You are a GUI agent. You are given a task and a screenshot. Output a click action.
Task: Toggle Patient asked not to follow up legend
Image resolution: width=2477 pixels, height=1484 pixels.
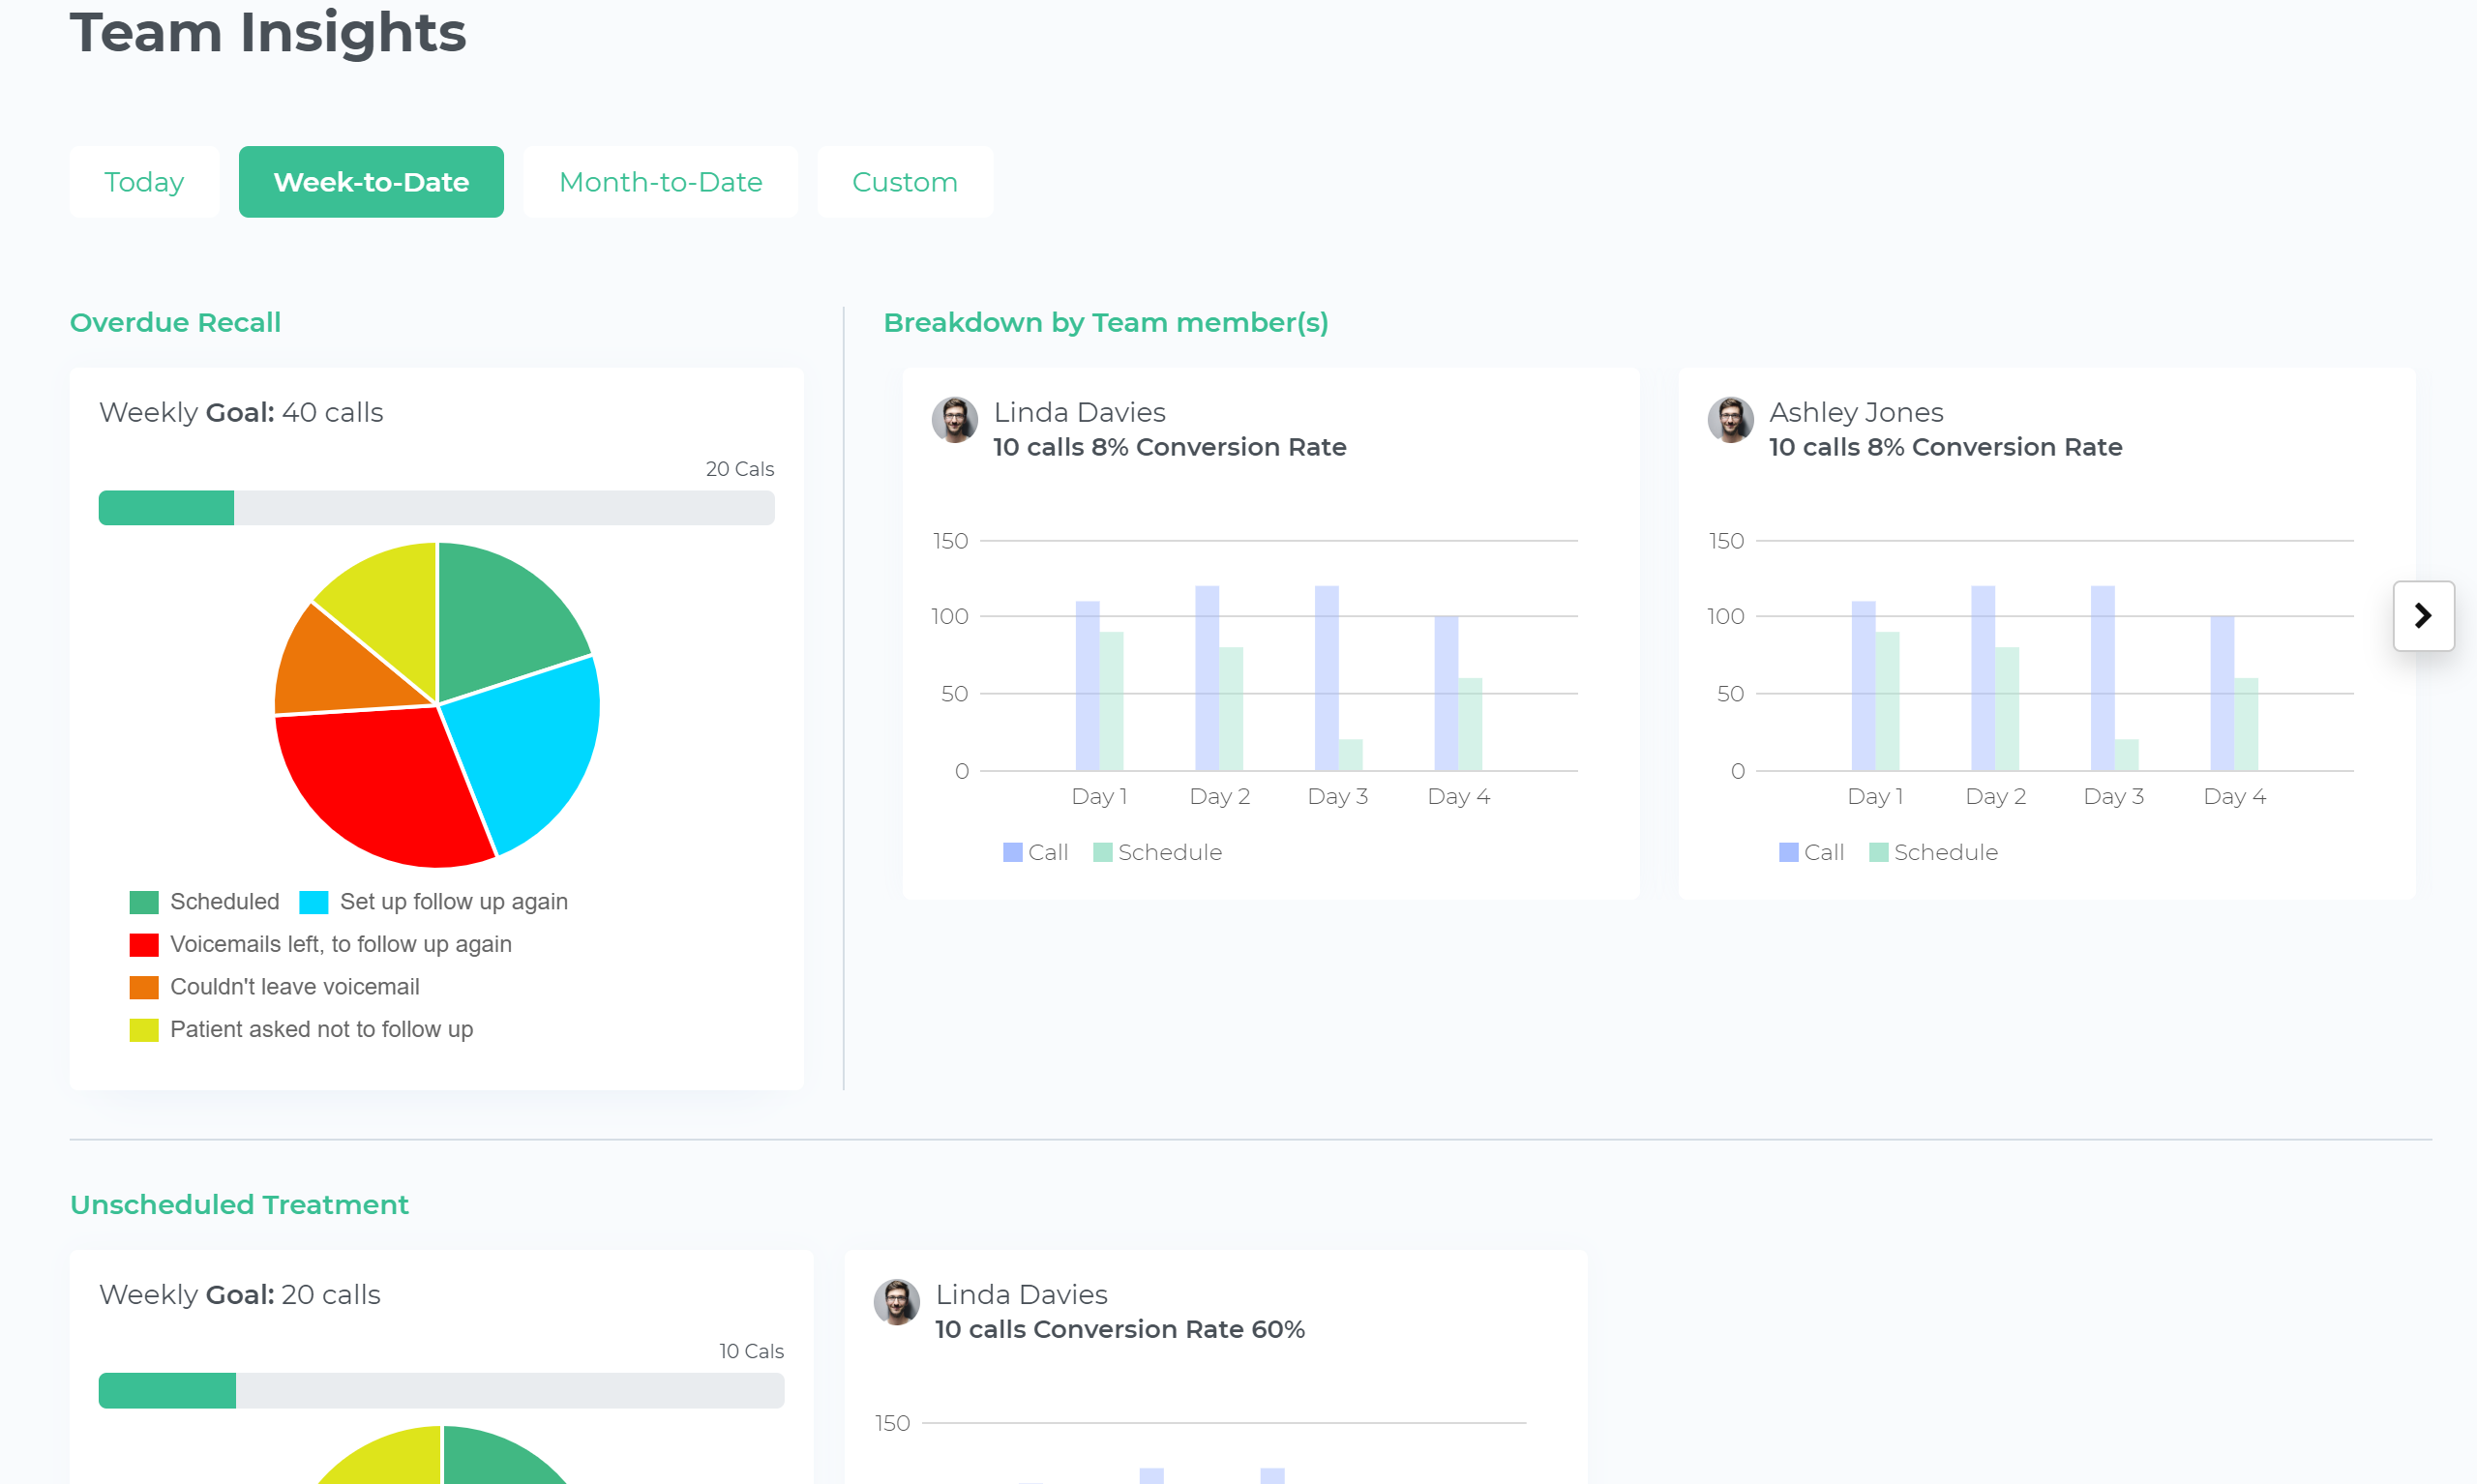[x=301, y=1030]
